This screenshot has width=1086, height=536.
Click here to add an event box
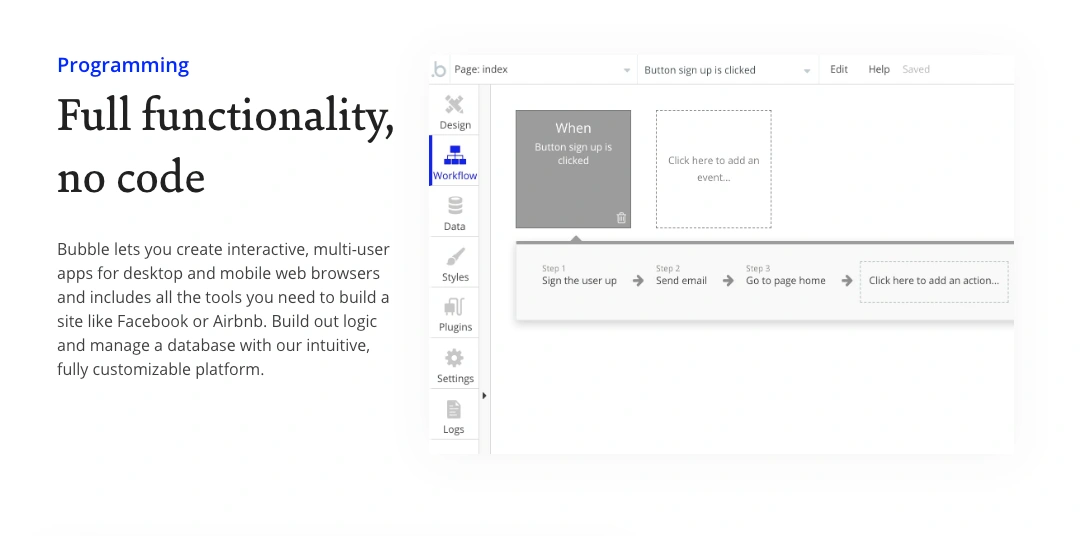[x=713, y=169]
